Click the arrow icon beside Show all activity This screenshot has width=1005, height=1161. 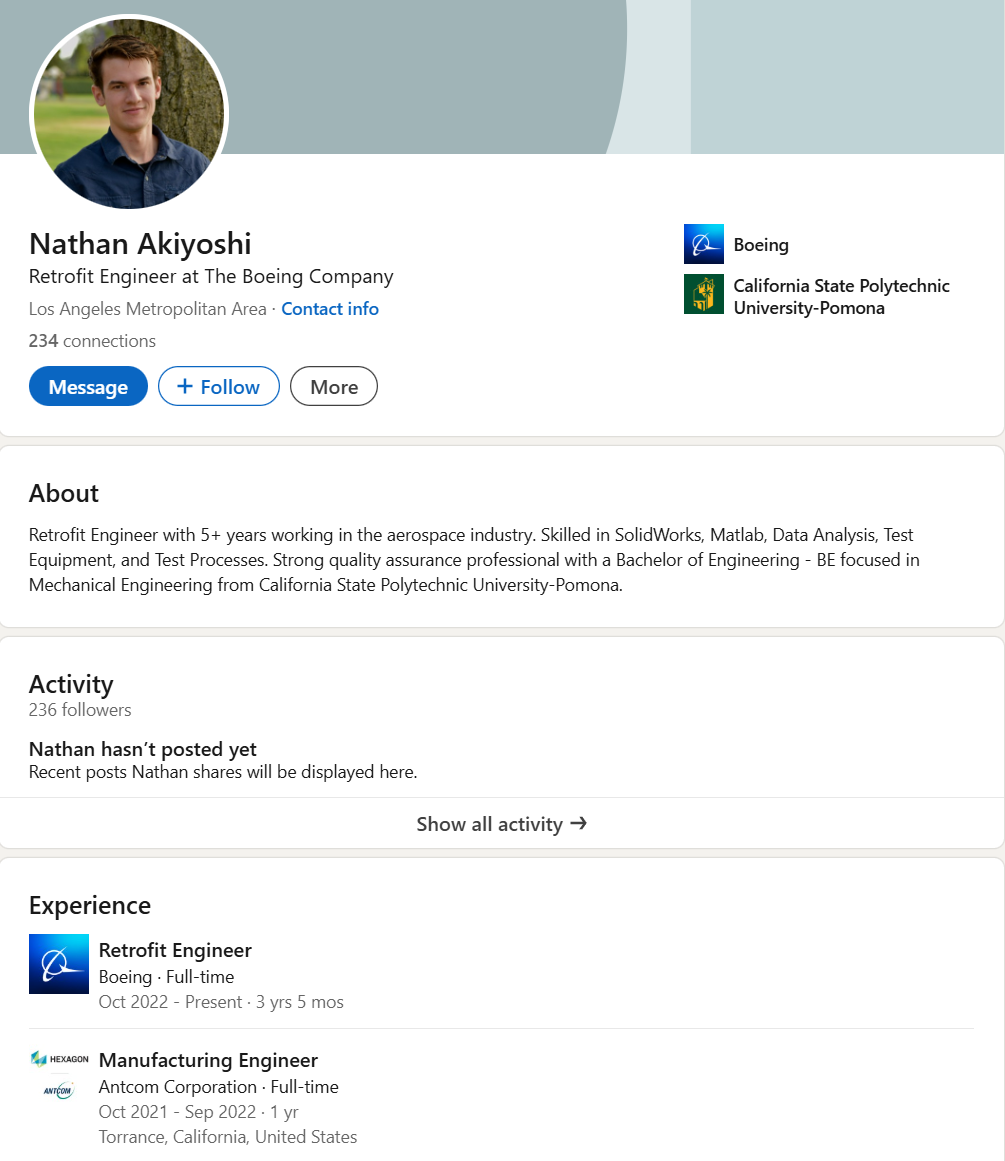point(578,823)
